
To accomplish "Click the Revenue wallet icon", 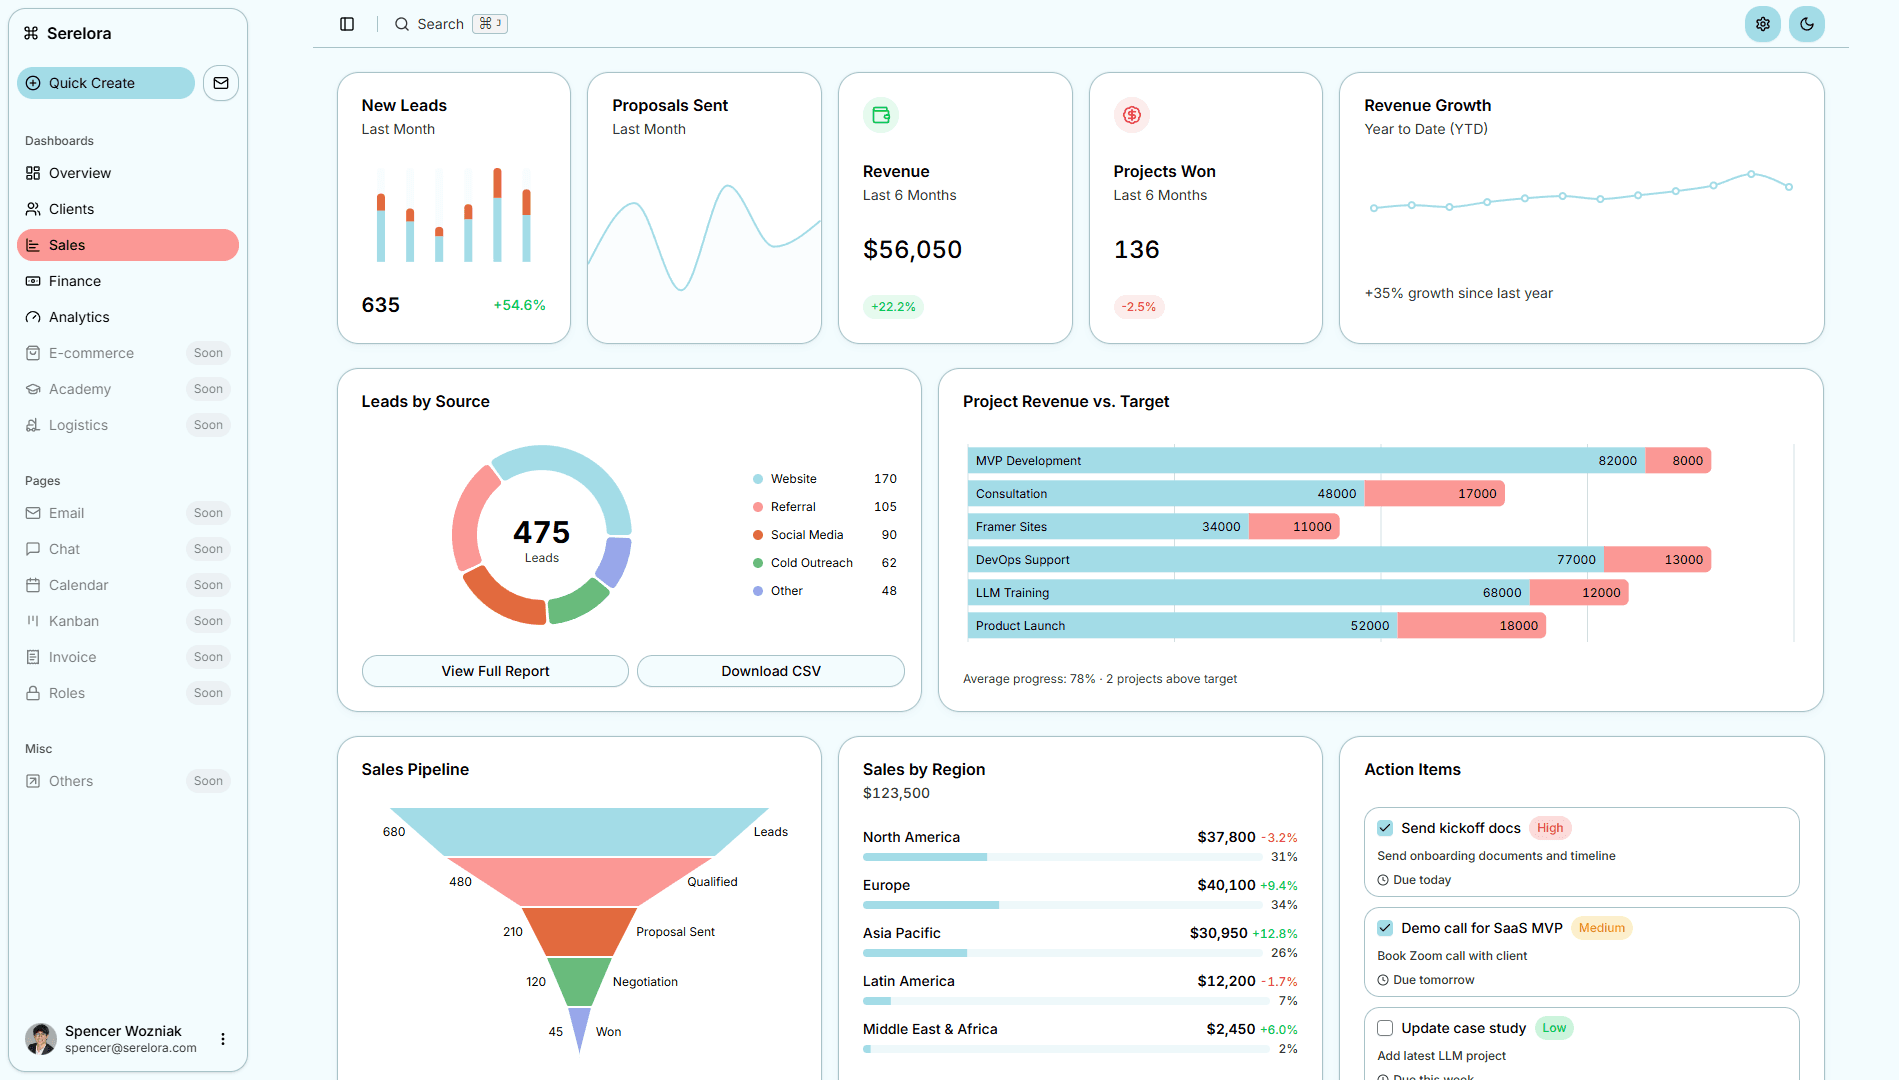I will 880,115.
